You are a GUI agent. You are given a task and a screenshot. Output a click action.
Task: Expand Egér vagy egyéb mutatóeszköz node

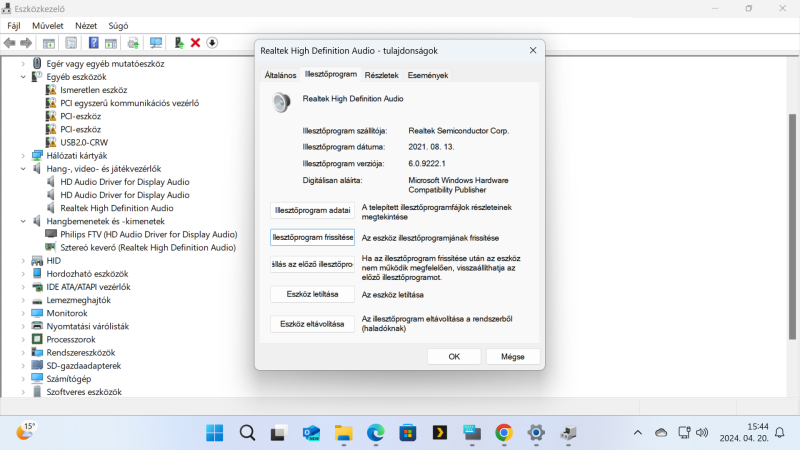[23, 64]
